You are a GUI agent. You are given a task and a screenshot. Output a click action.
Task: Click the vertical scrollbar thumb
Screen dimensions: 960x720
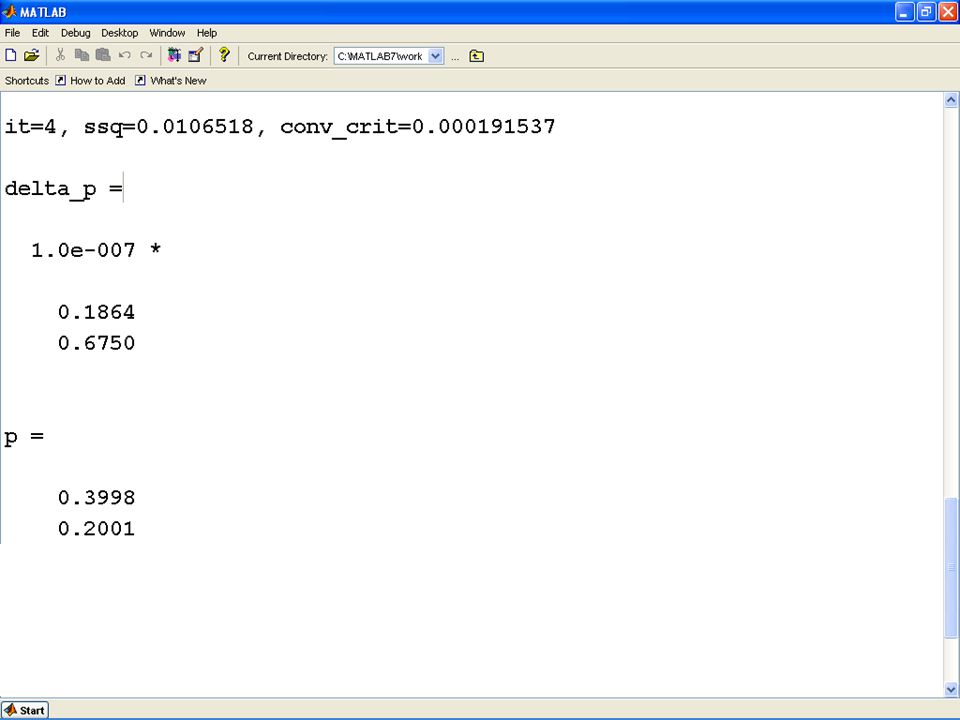point(951,568)
